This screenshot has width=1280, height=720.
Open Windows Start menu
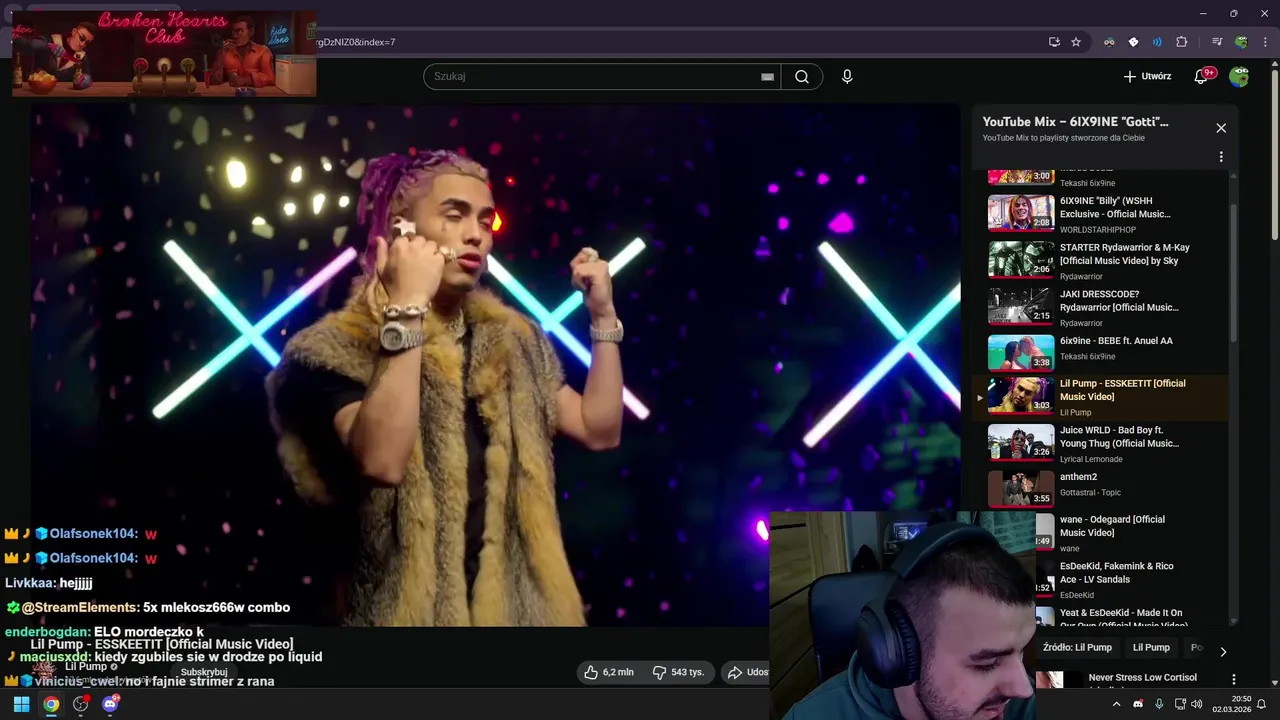pyautogui.click(x=21, y=704)
